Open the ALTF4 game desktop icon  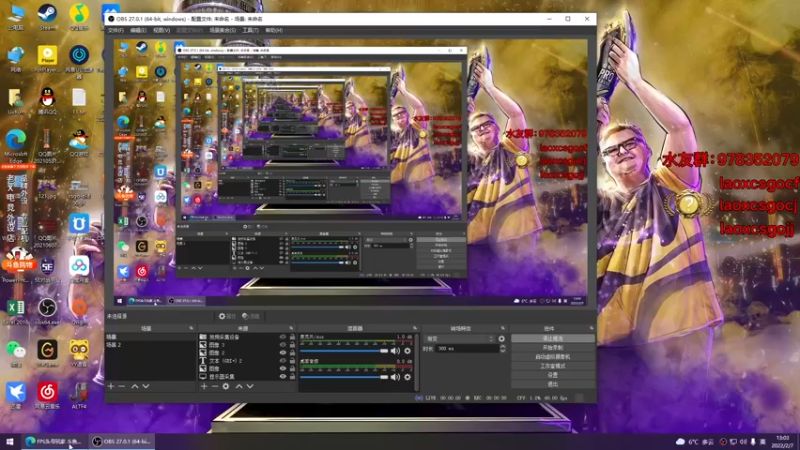tap(79, 392)
